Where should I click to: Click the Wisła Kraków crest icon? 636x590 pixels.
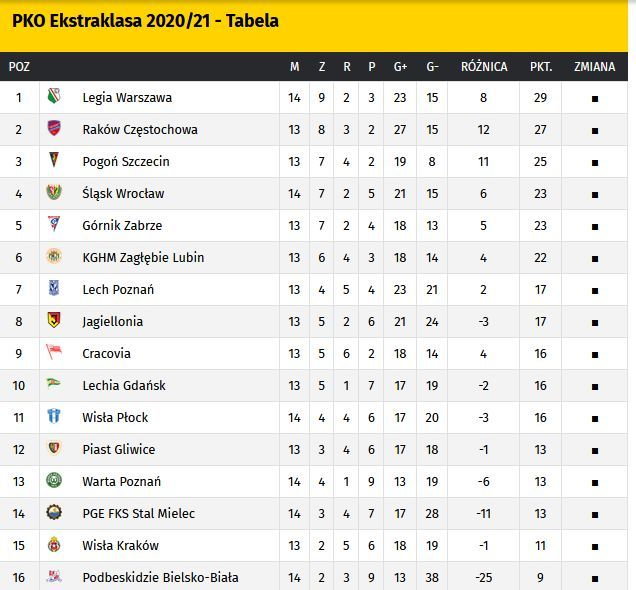tap(54, 544)
